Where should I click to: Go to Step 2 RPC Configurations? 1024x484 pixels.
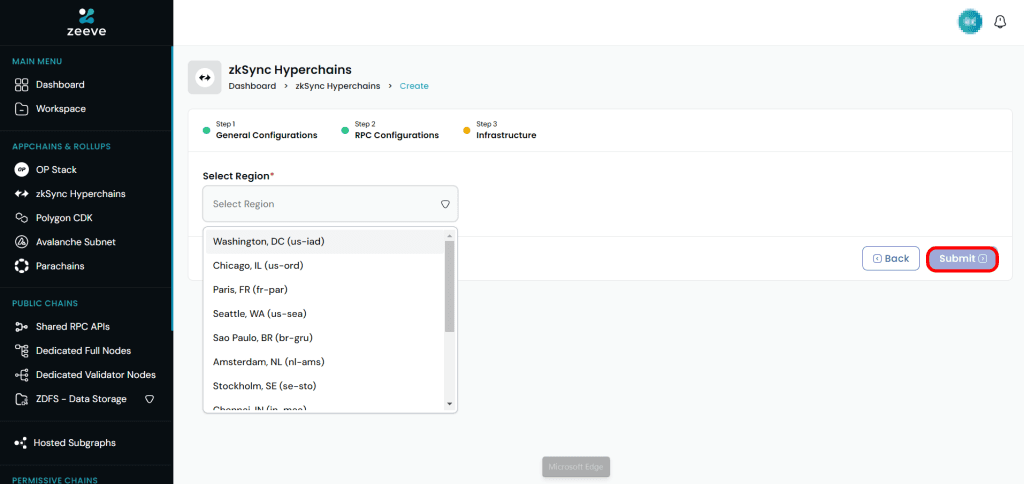coord(390,130)
